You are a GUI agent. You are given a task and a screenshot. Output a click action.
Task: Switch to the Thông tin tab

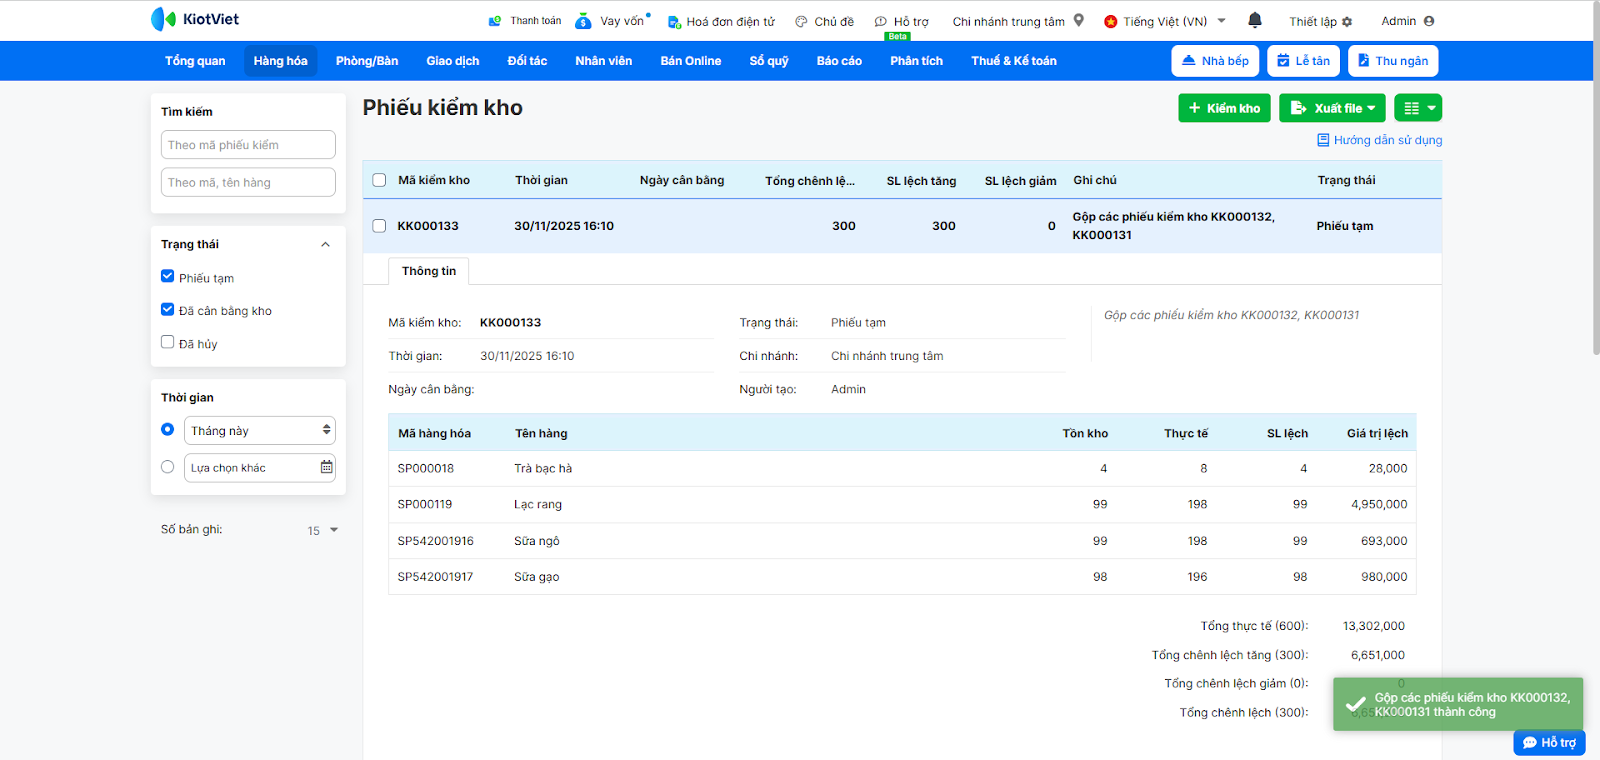(x=429, y=271)
